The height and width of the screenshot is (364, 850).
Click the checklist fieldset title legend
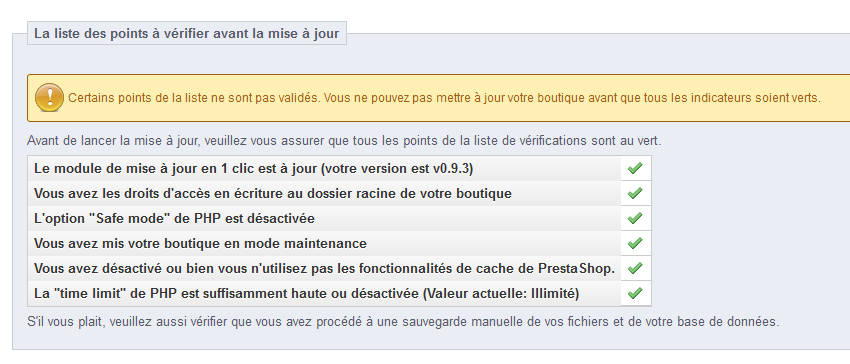(186, 33)
